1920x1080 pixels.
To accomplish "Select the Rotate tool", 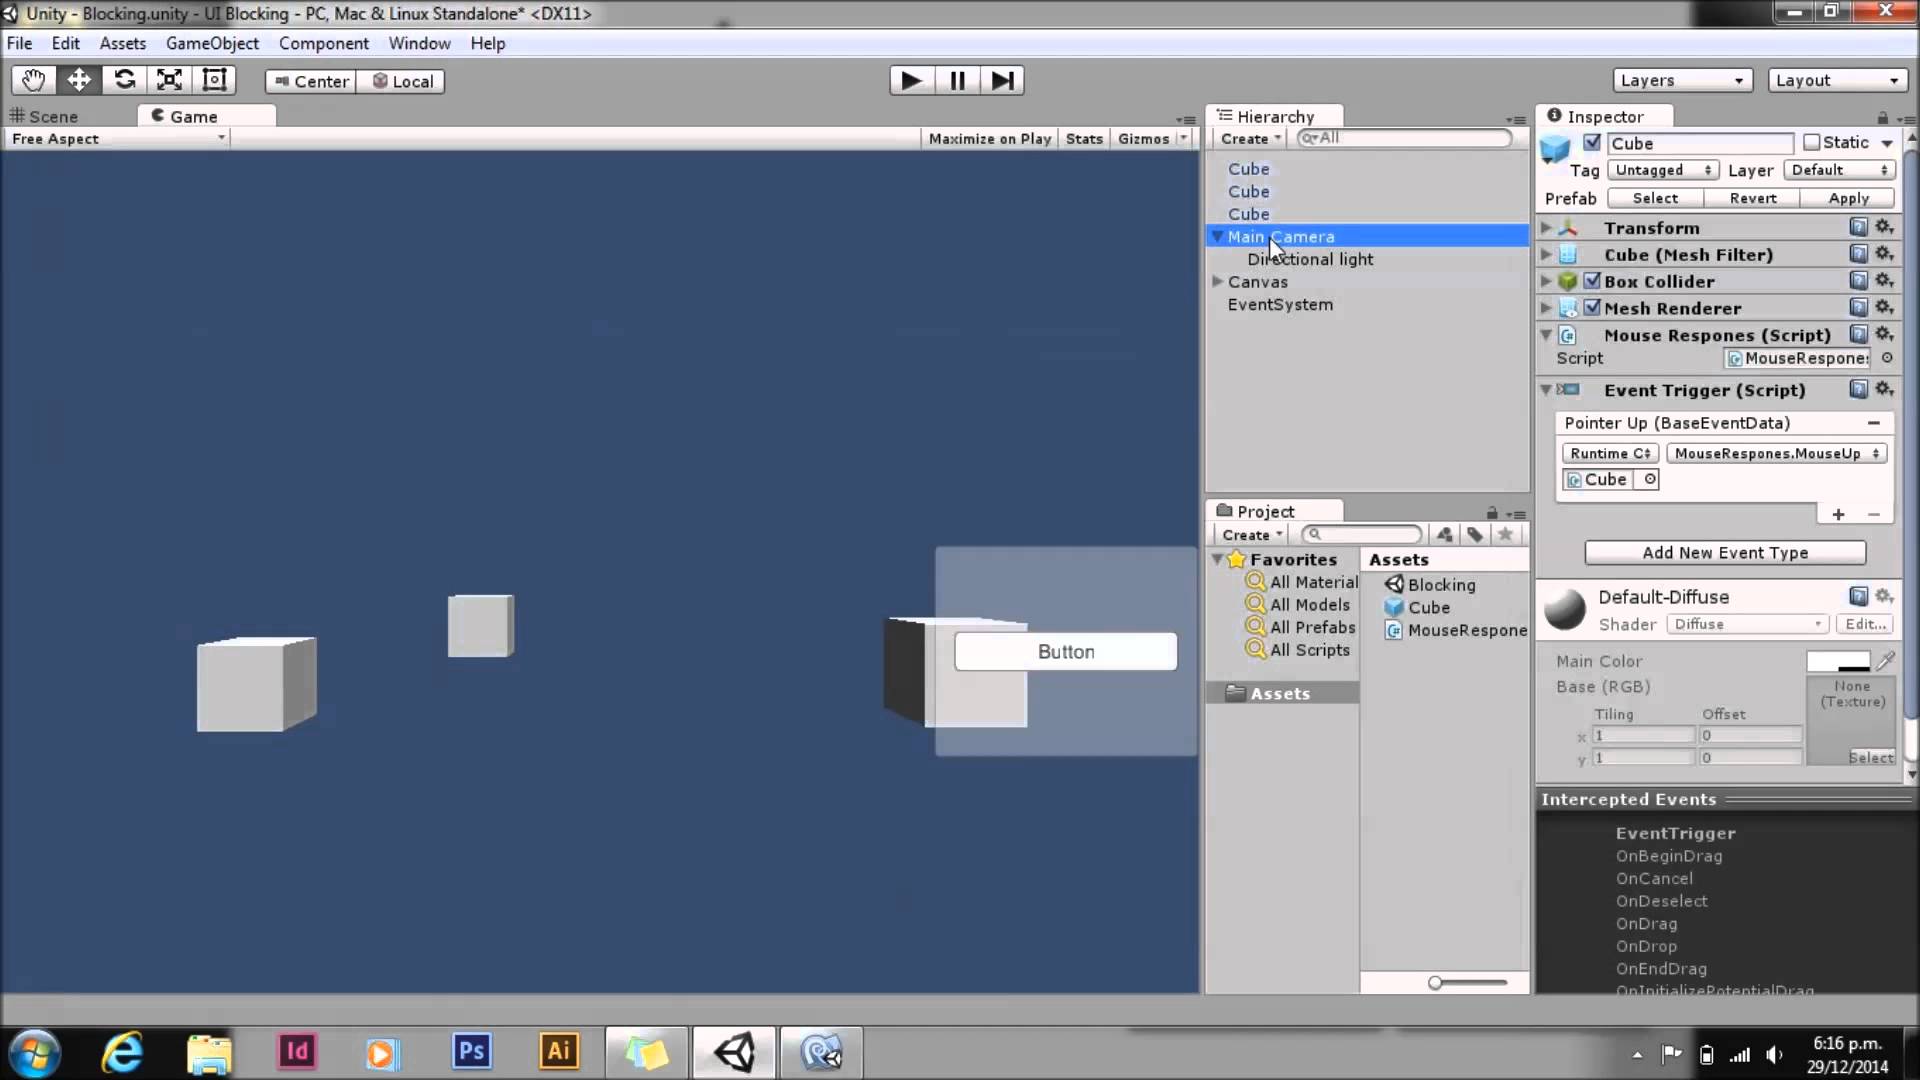I will [124, 80].
